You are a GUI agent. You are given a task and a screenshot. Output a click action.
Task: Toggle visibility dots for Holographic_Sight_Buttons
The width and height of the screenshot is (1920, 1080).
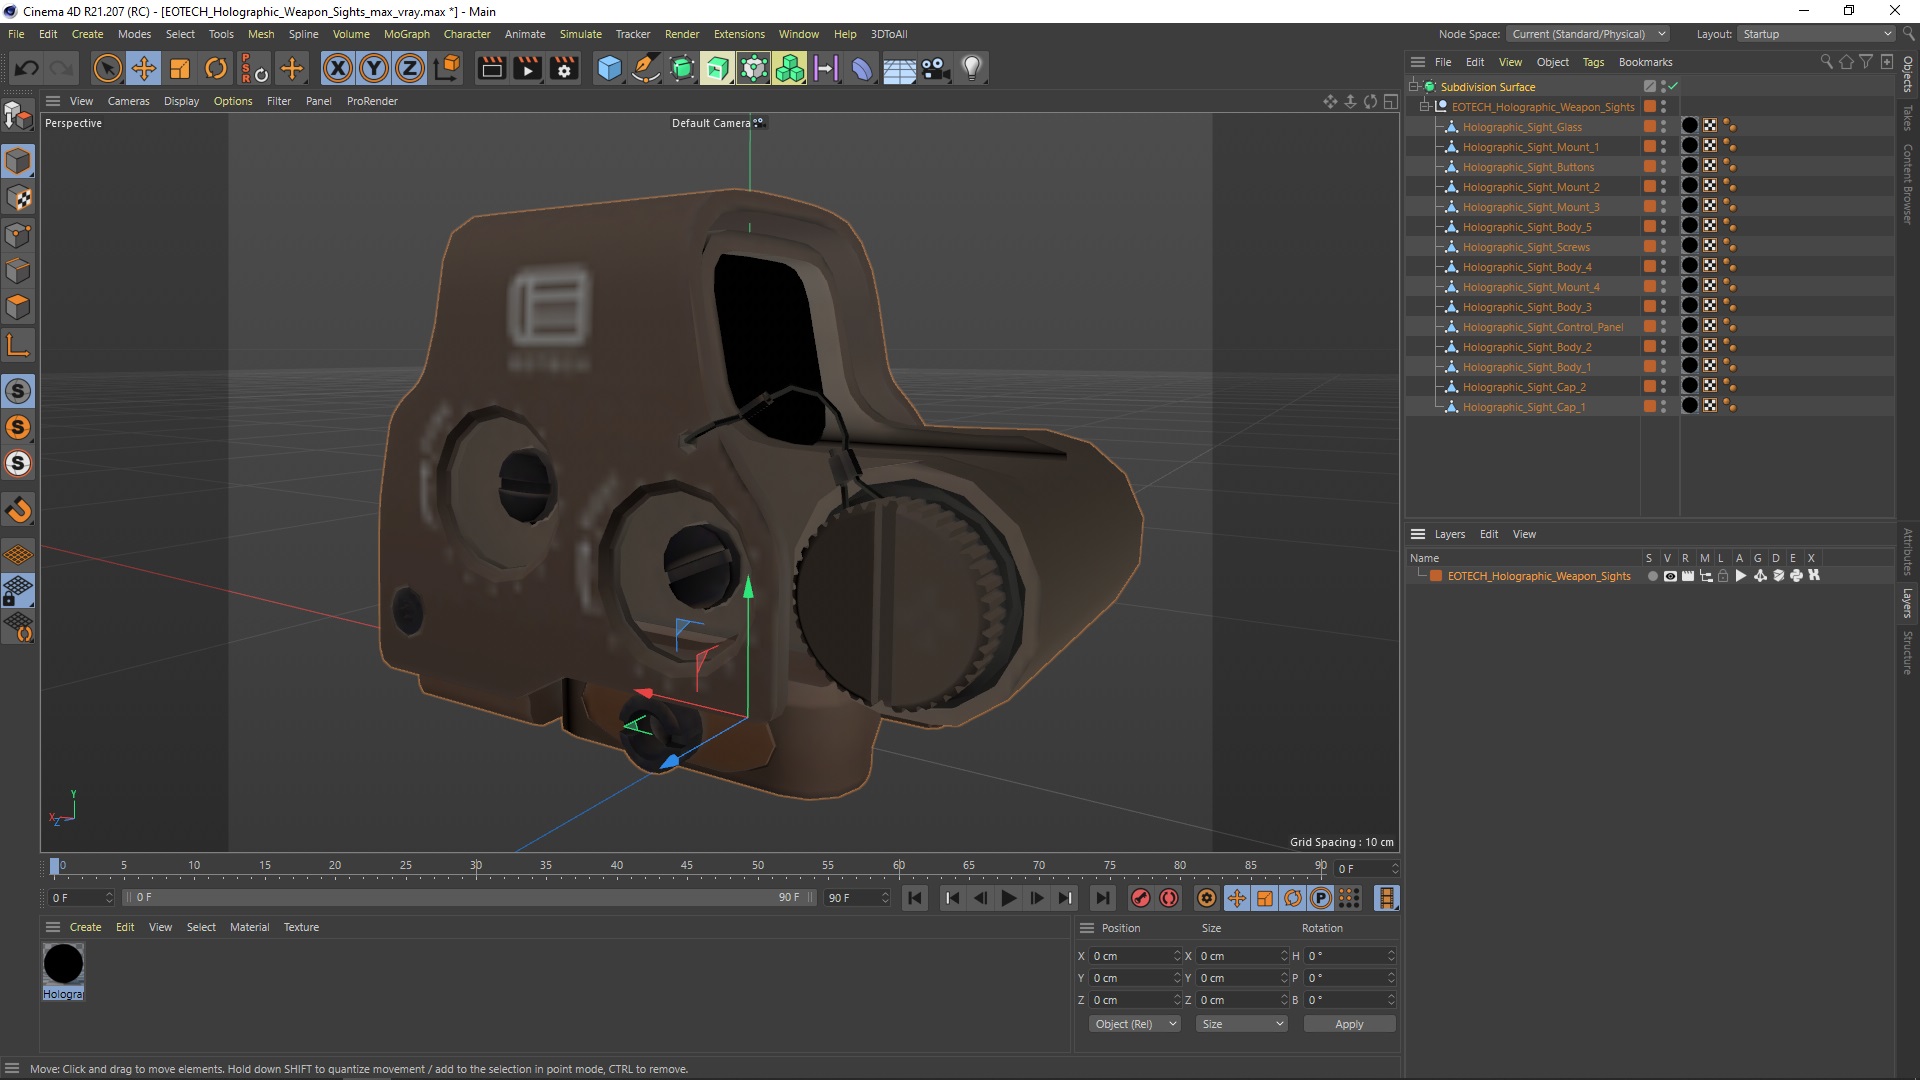tap(1664, 167)
